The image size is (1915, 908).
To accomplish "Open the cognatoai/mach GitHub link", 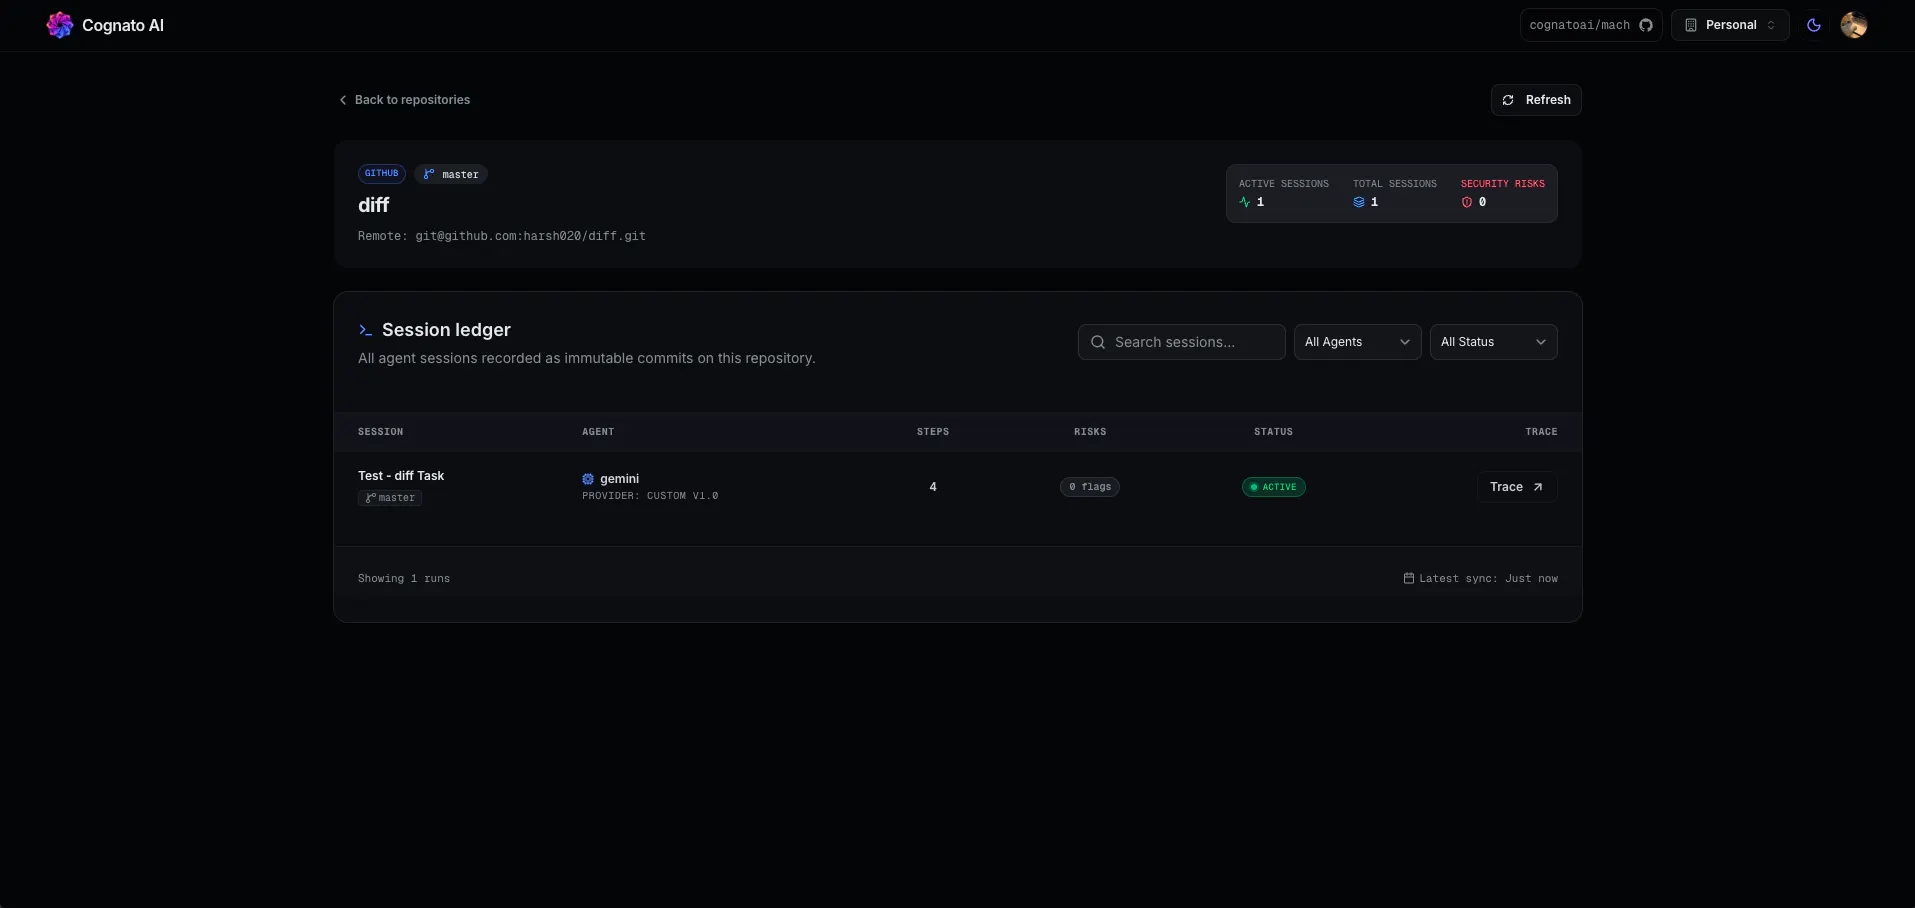I will pyautogui.click(x=1591, y=25).
